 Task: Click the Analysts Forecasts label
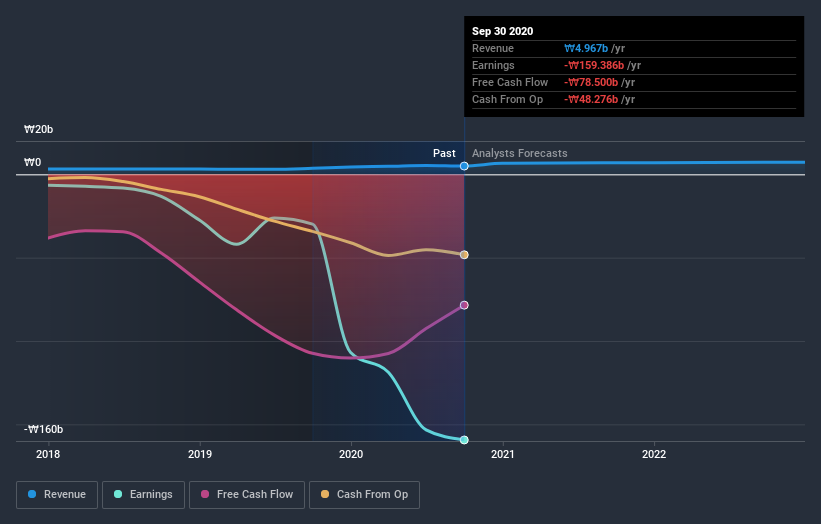(x=520, y=153)
